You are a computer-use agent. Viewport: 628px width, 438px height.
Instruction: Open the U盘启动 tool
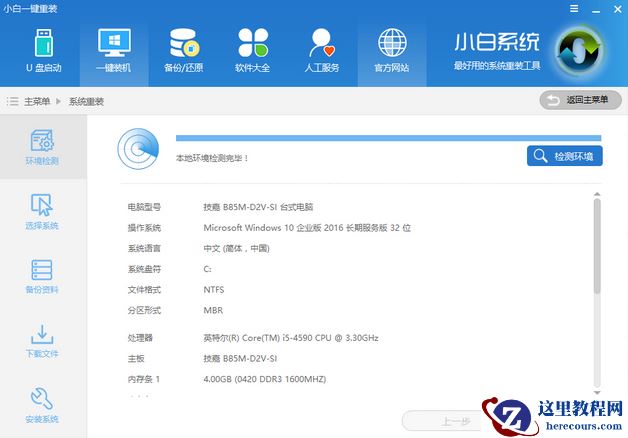coord(44,51)
